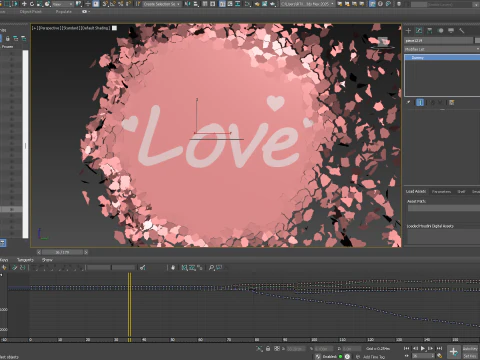Switch to the Create command panel tab
The width and height of the screenshot is (480, 360).
(408, 31)
